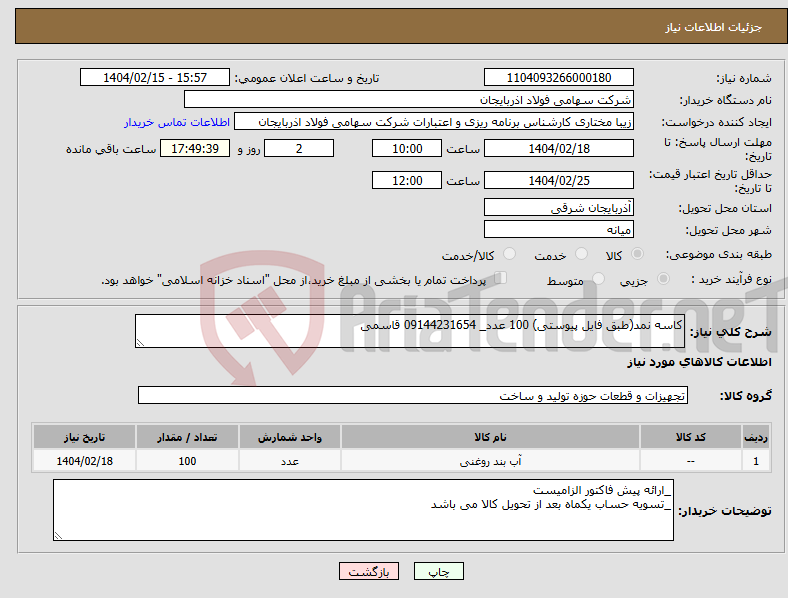
Task: Select the کالا radio button
Action: 637,254
